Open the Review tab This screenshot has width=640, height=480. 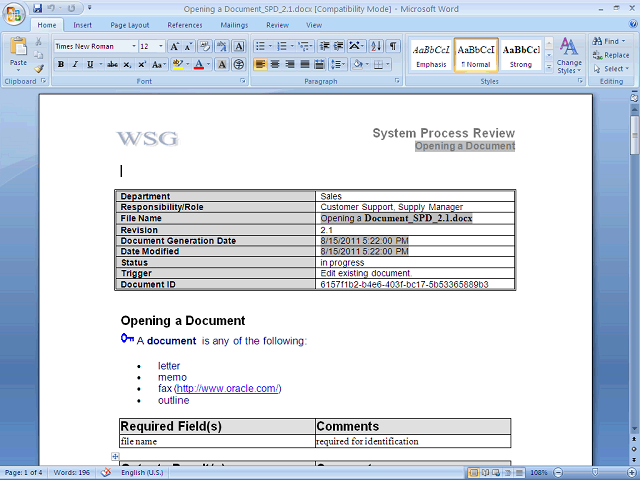tap(278, 25)
